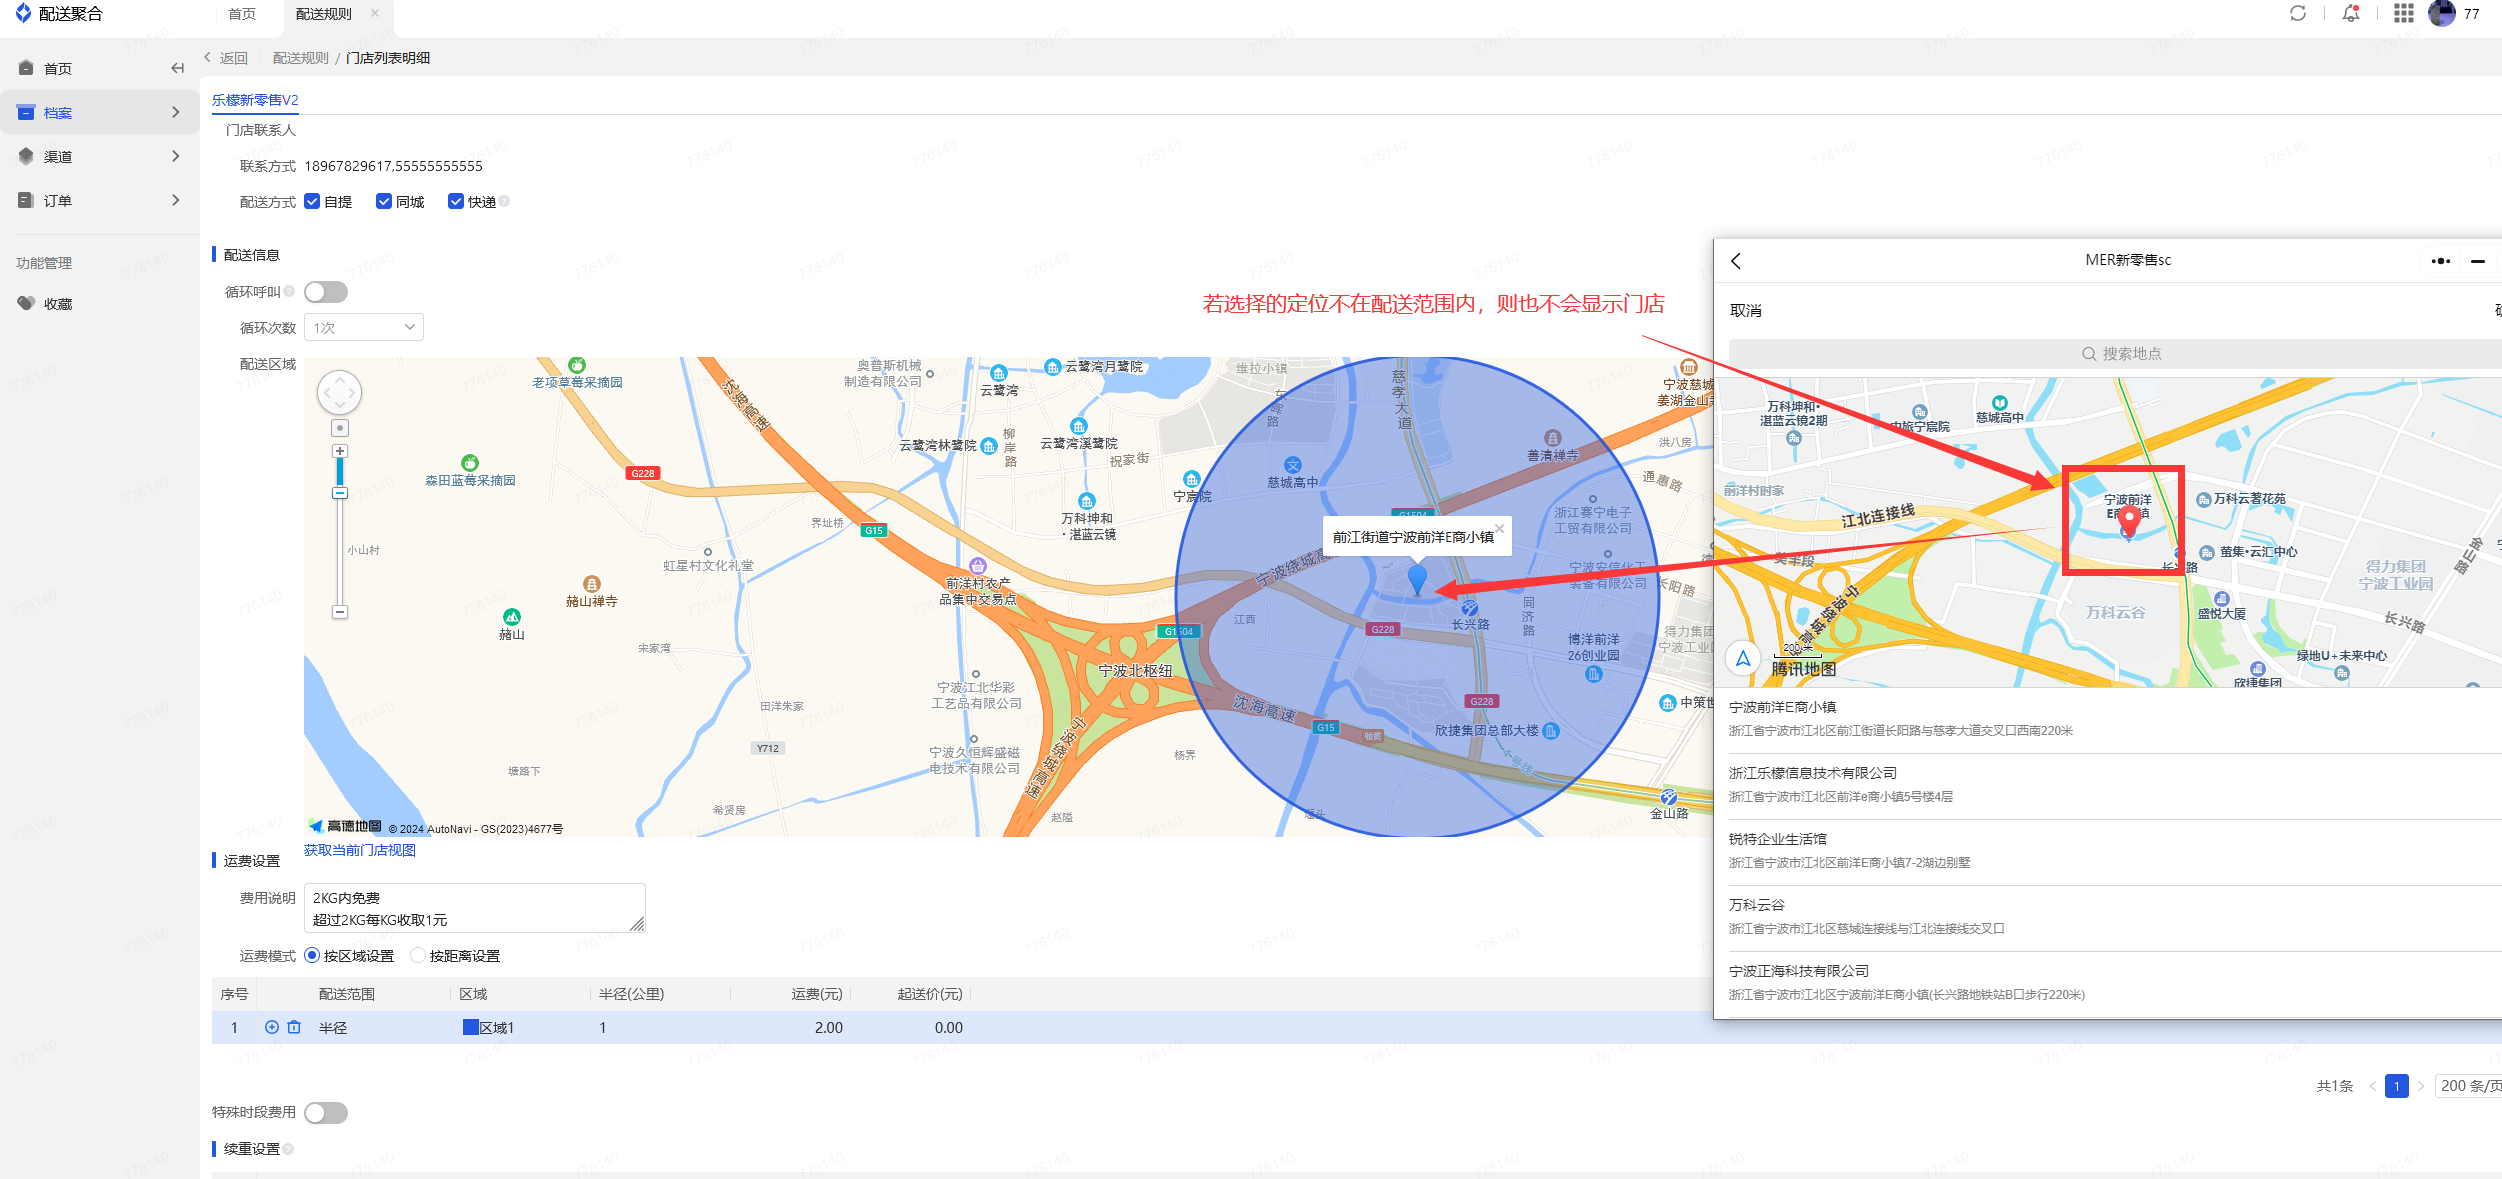Click the 收藏 sidebar icon

point(26,303)
